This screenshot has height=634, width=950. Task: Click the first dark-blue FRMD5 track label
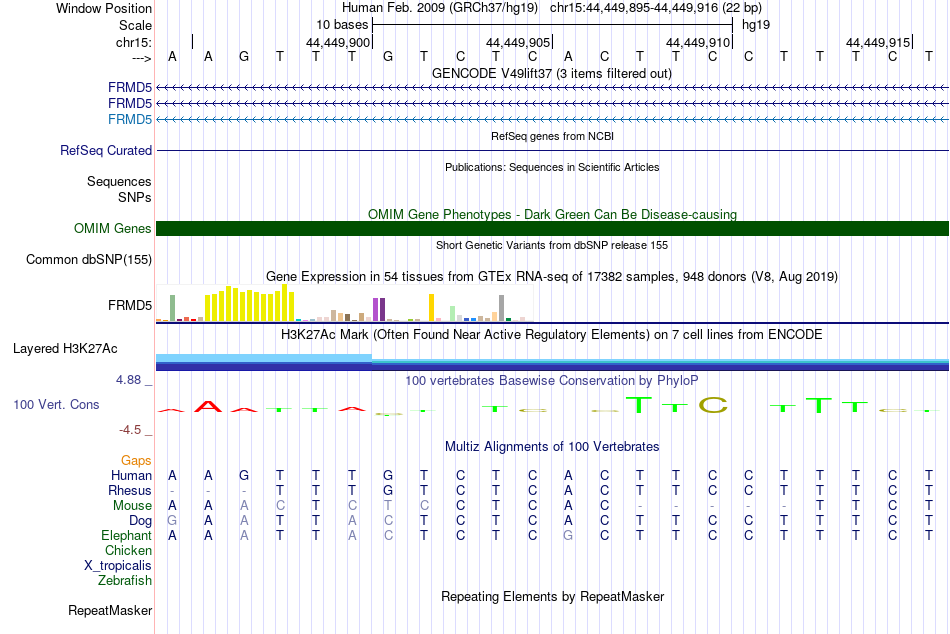point(130,87)
